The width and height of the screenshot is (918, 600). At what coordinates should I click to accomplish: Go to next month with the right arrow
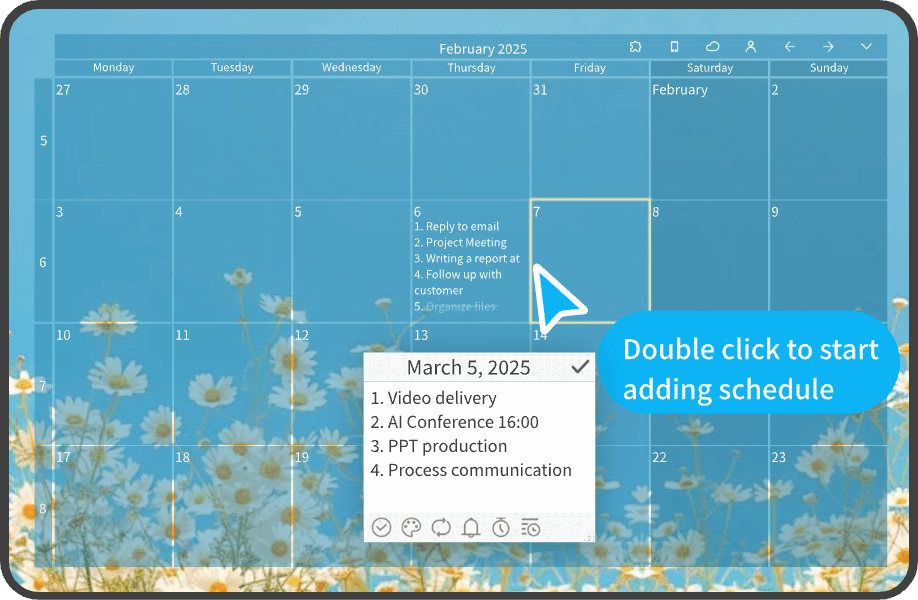pyautogui.click(x=828, y=46)
